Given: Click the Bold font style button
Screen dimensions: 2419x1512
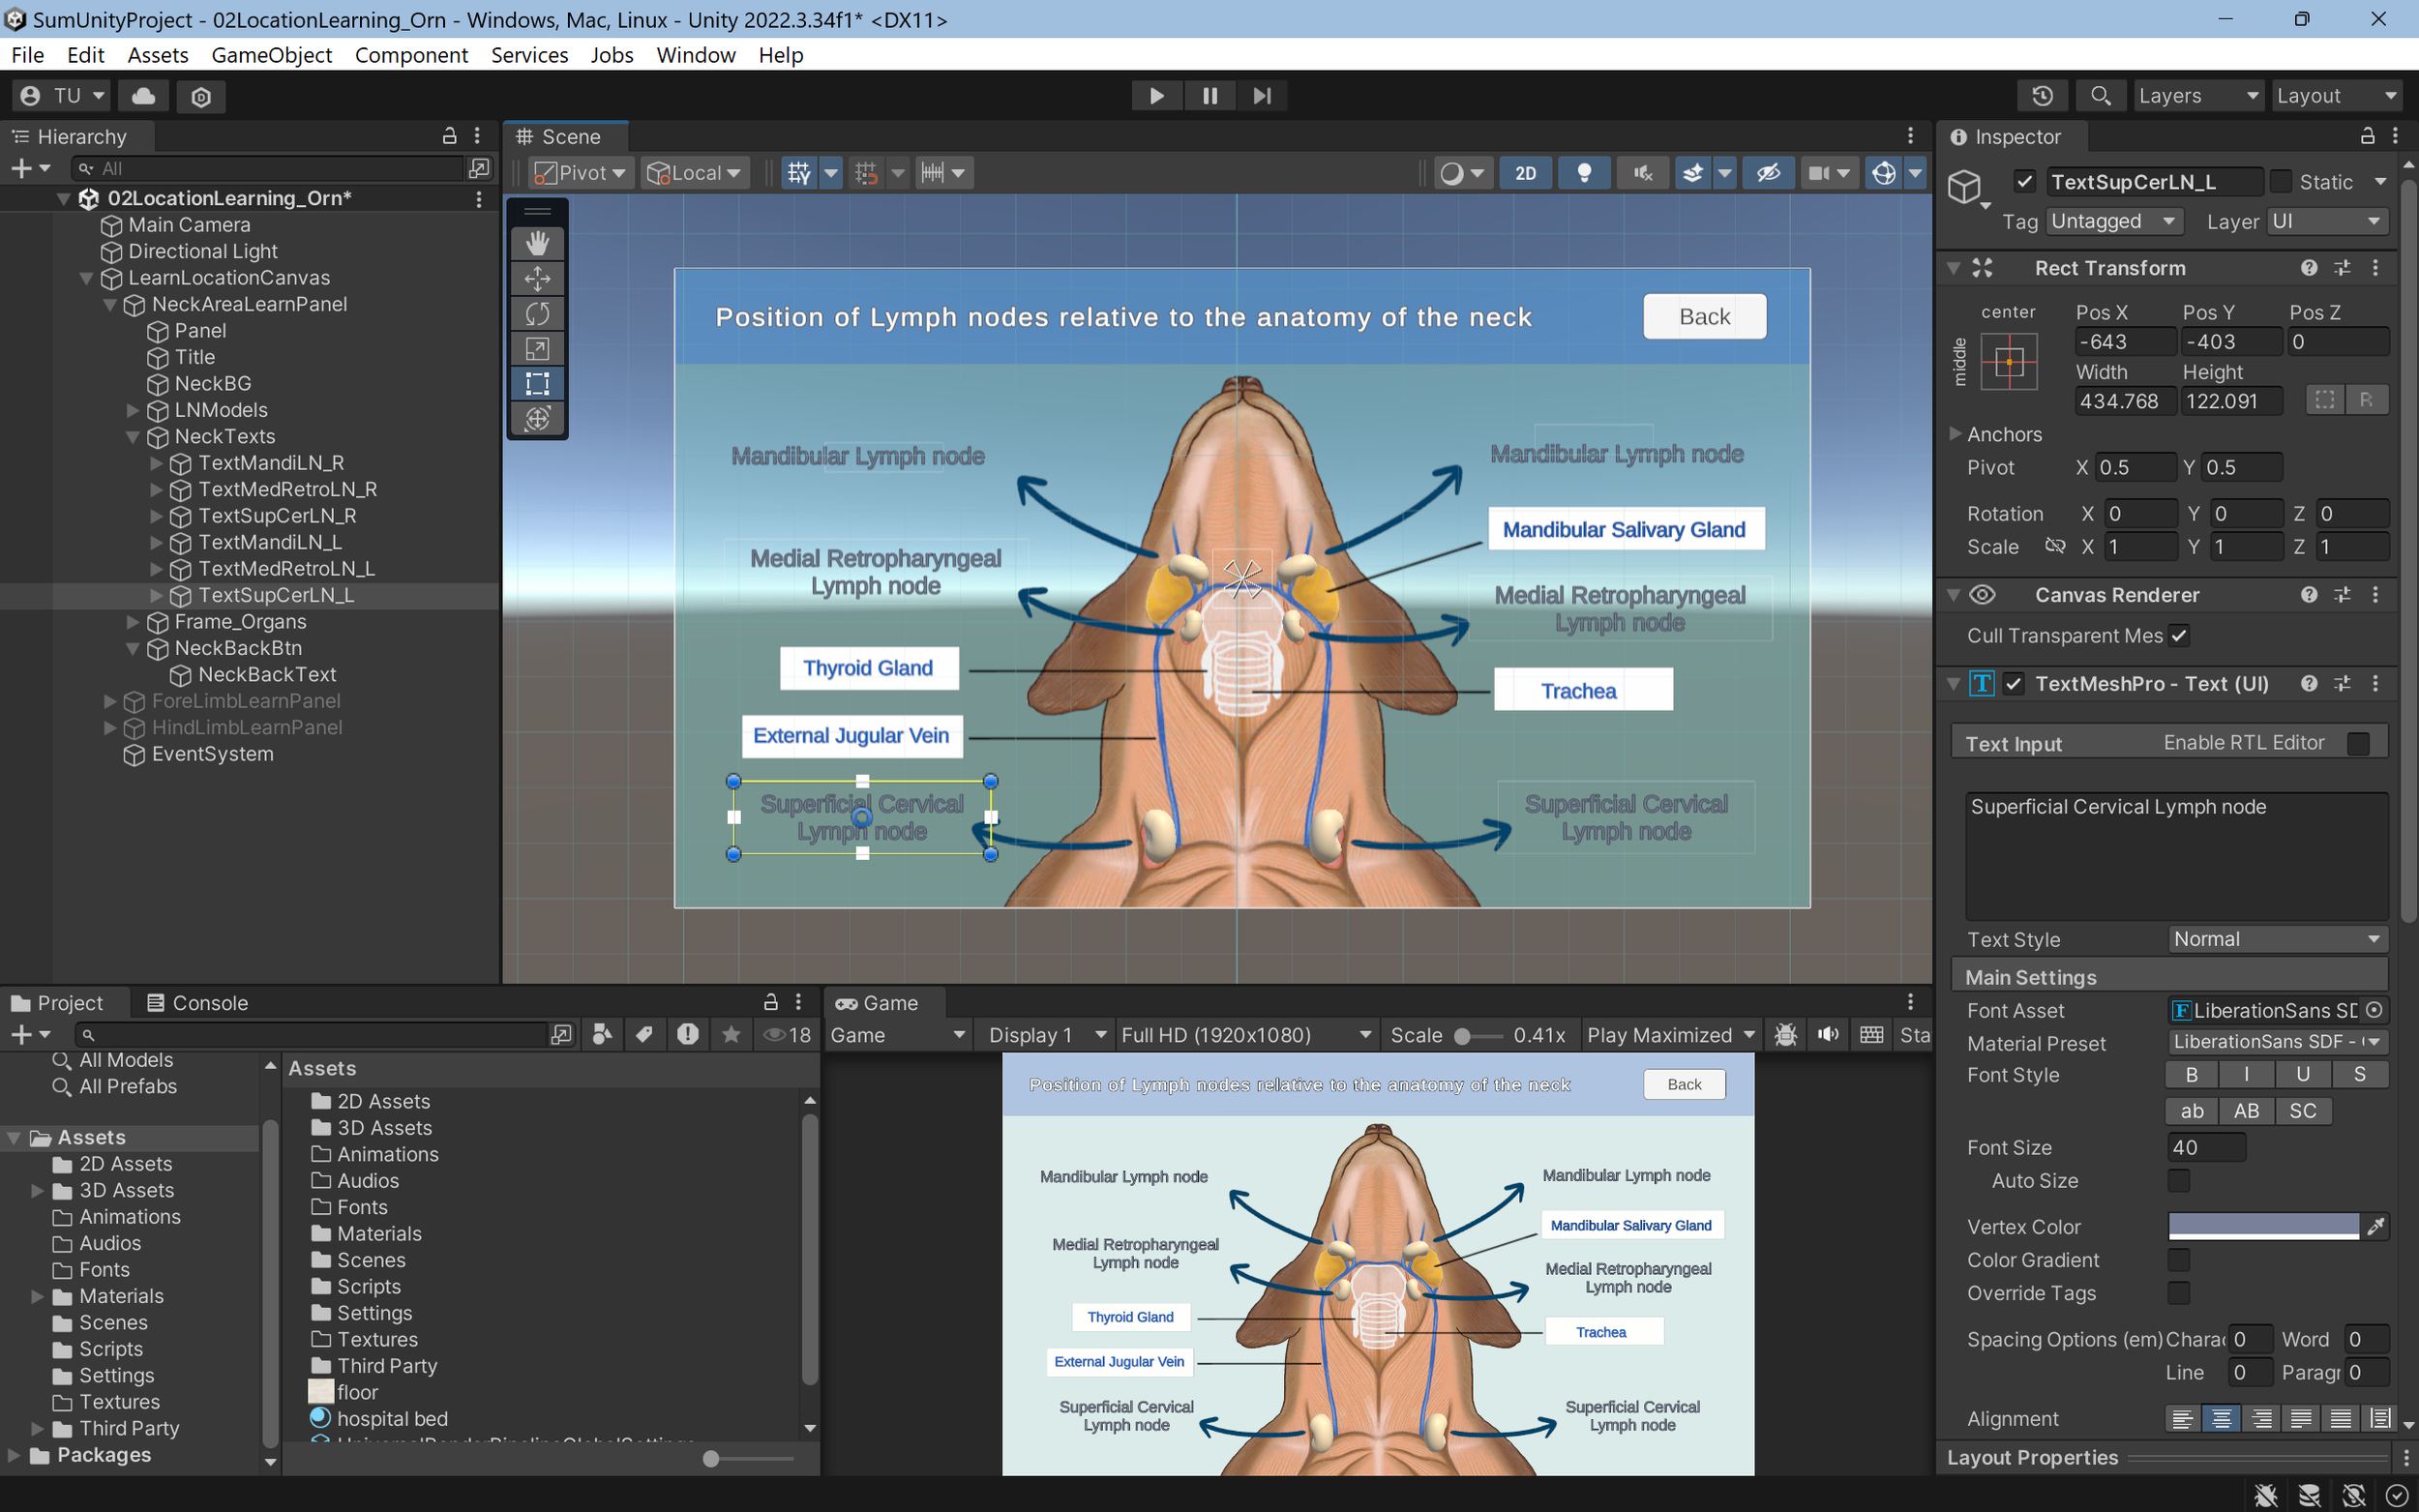Looking at the screenshot, I should (2191, 1075).
